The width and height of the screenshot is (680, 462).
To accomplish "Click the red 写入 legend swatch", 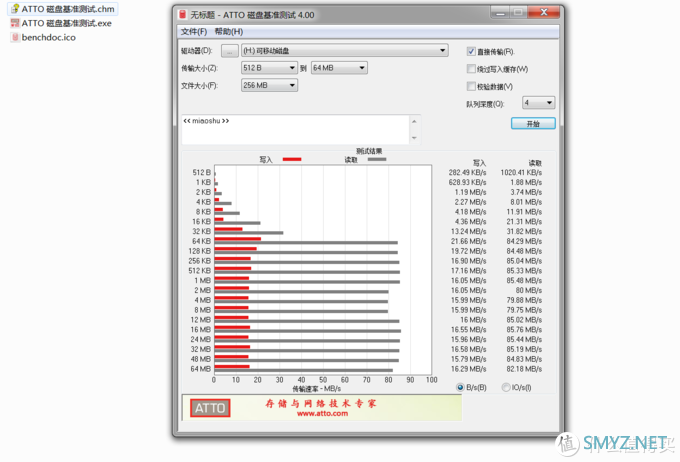I will pos(292,159).
